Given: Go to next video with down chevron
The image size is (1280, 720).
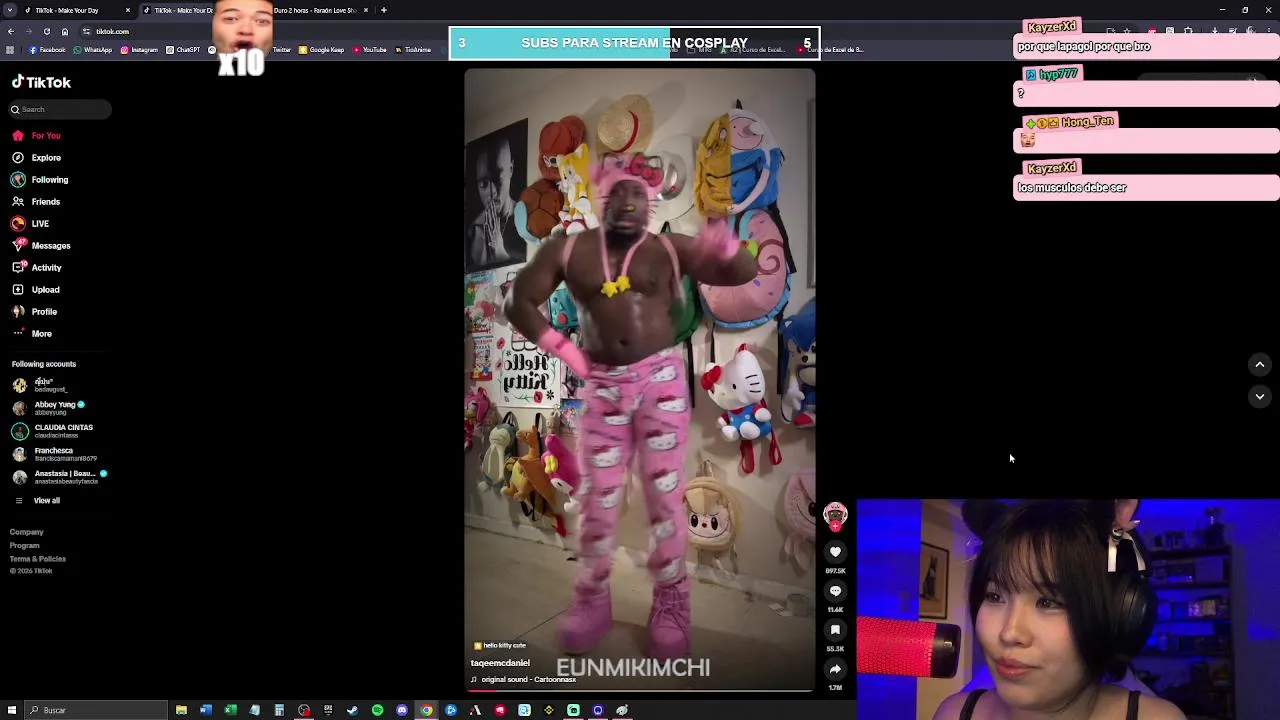Looking at the screenshot, I should click(x=1260, y=397).
